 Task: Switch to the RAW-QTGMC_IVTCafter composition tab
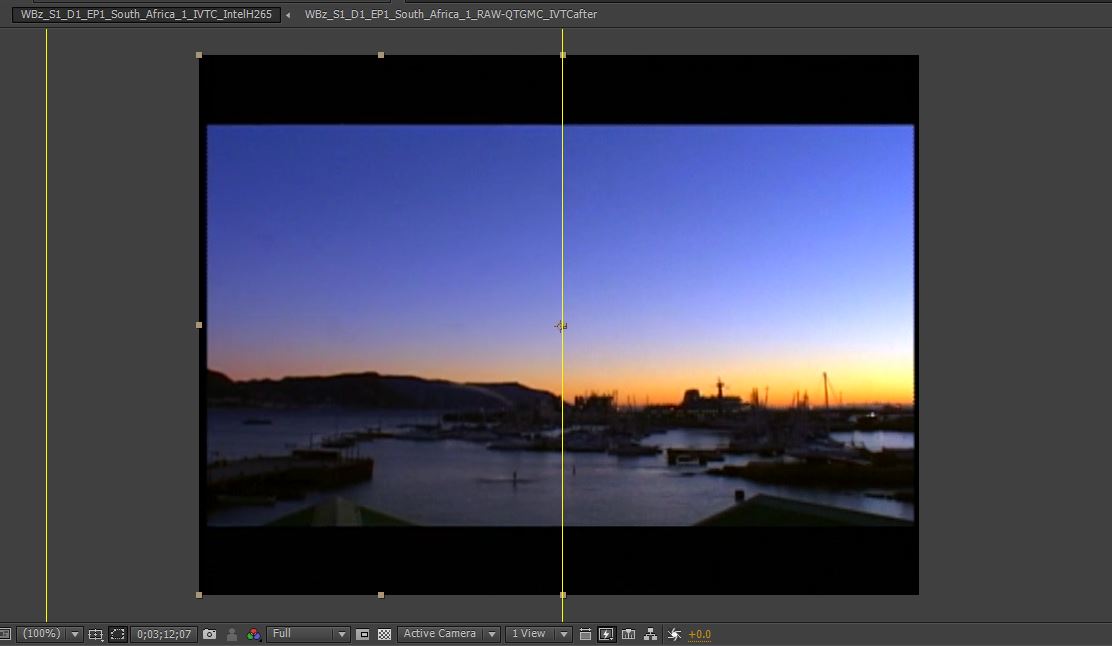(450, 15)
